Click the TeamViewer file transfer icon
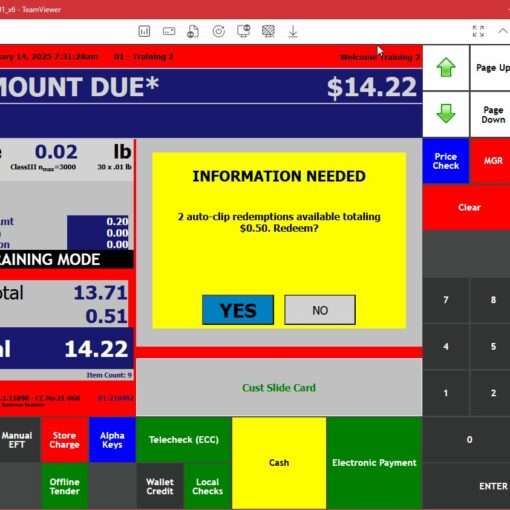Viewport: 510px width, 510px height. 193,31
